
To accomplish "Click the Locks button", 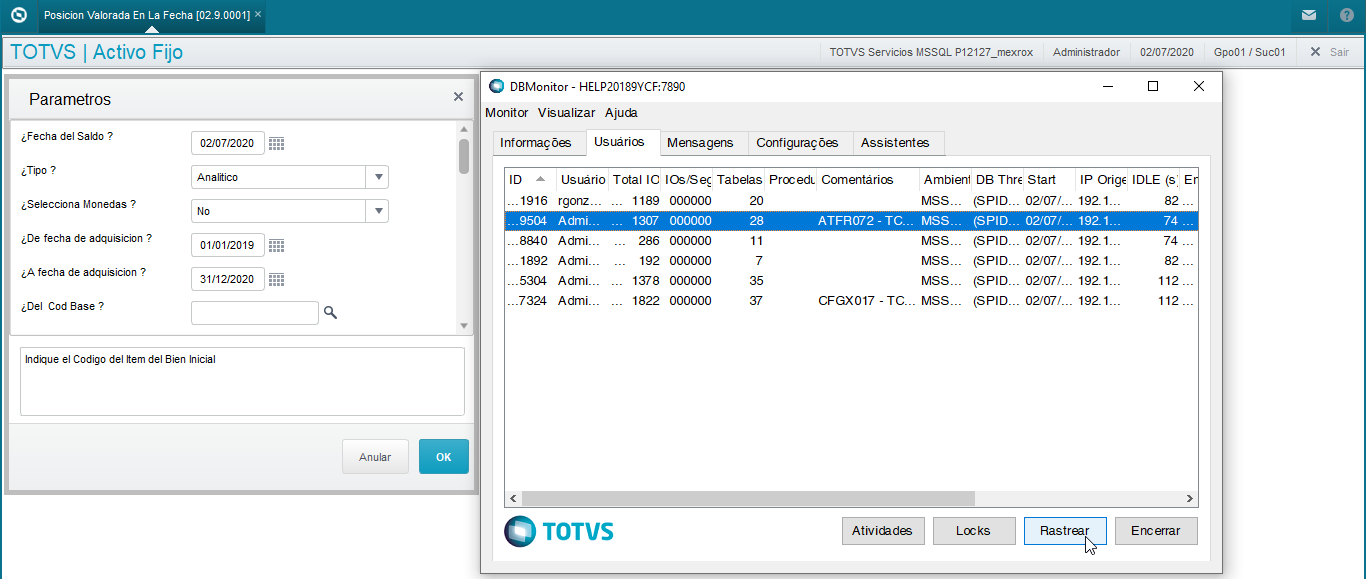I will point(973,531).
